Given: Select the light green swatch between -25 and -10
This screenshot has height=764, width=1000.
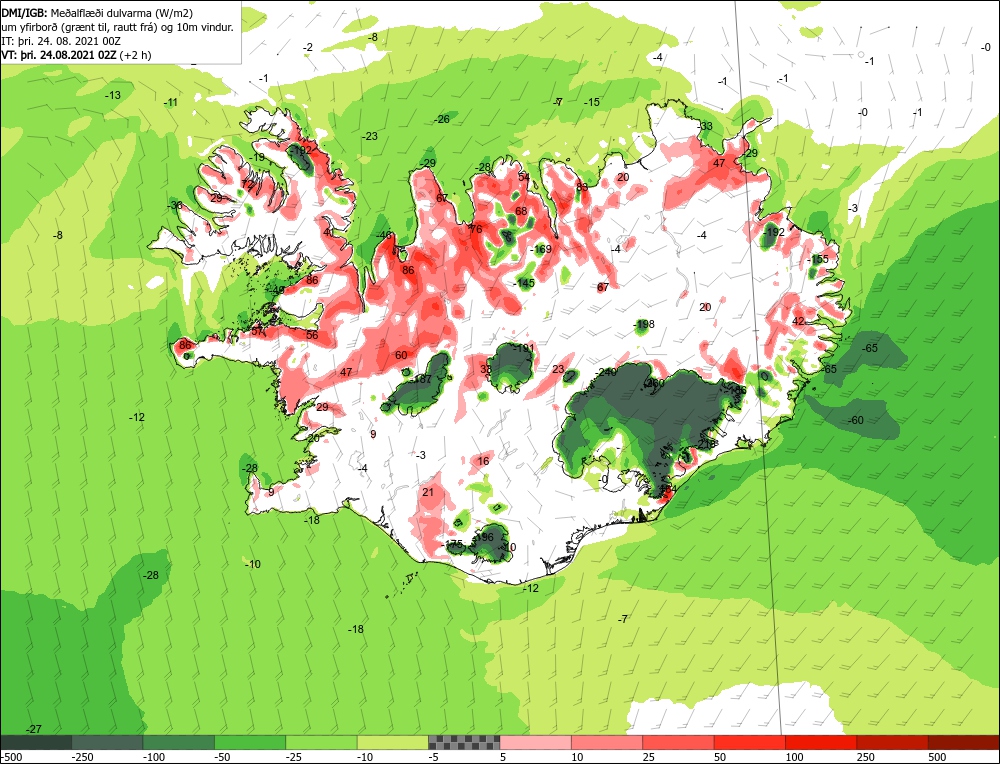Looking at the screenshot, I should tap(322, 742).
